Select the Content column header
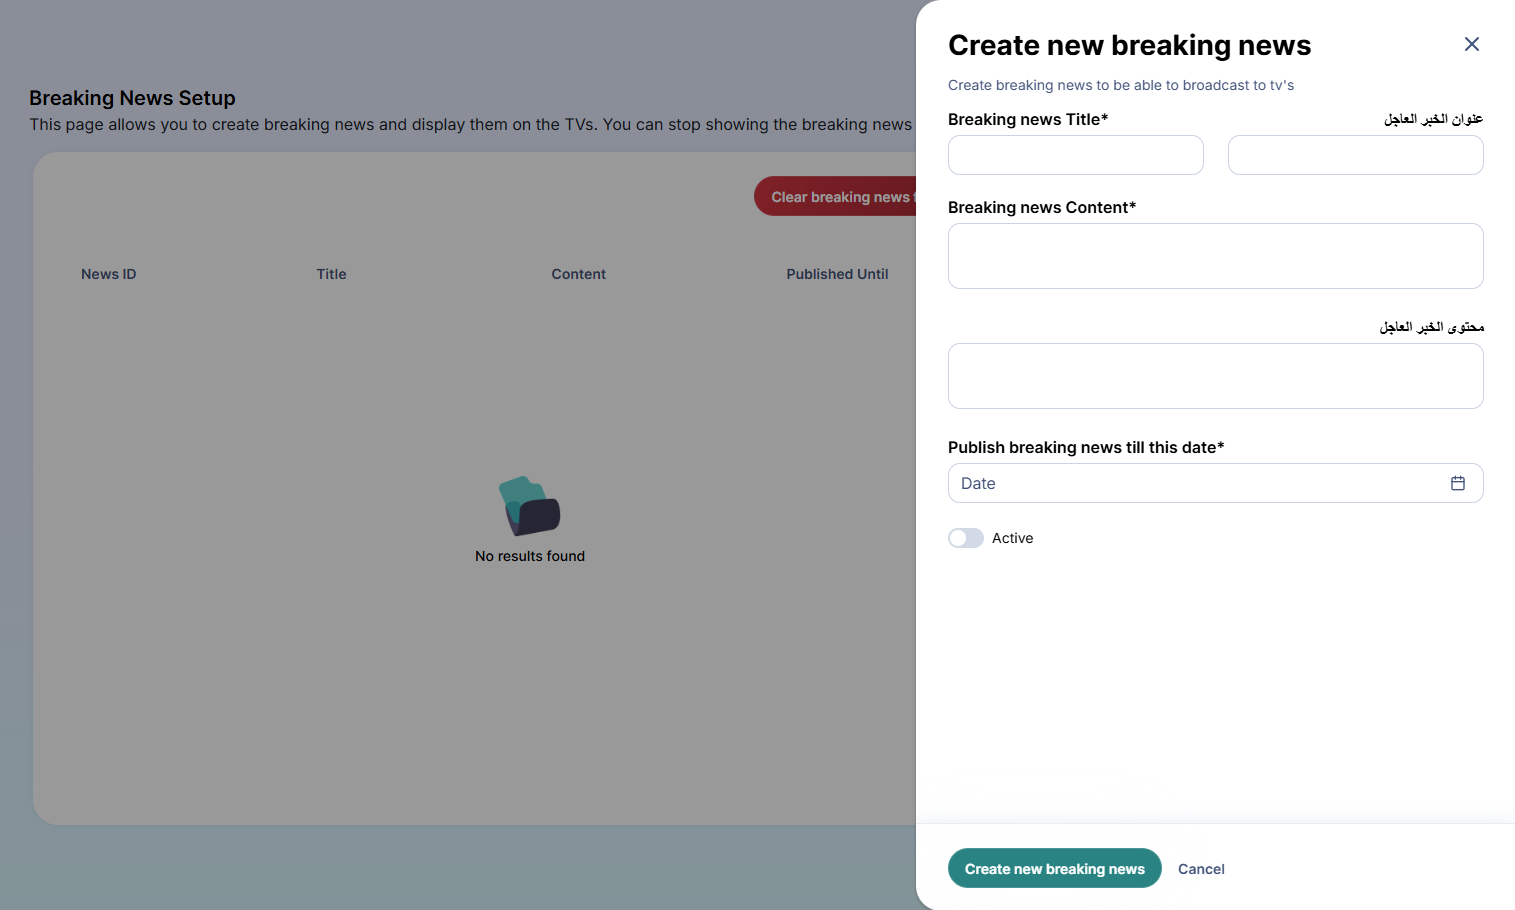 point(578,274)
